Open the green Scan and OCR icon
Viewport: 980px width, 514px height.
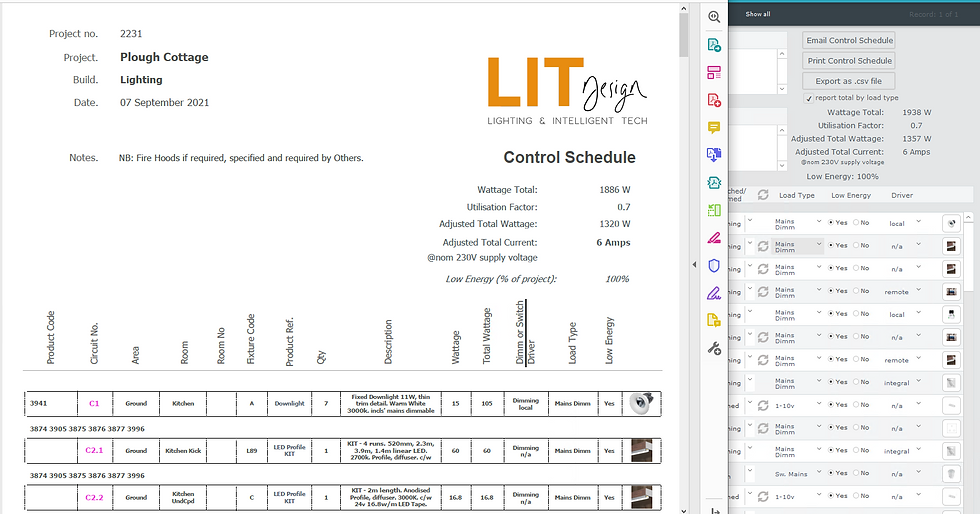[x=714, y=211]
